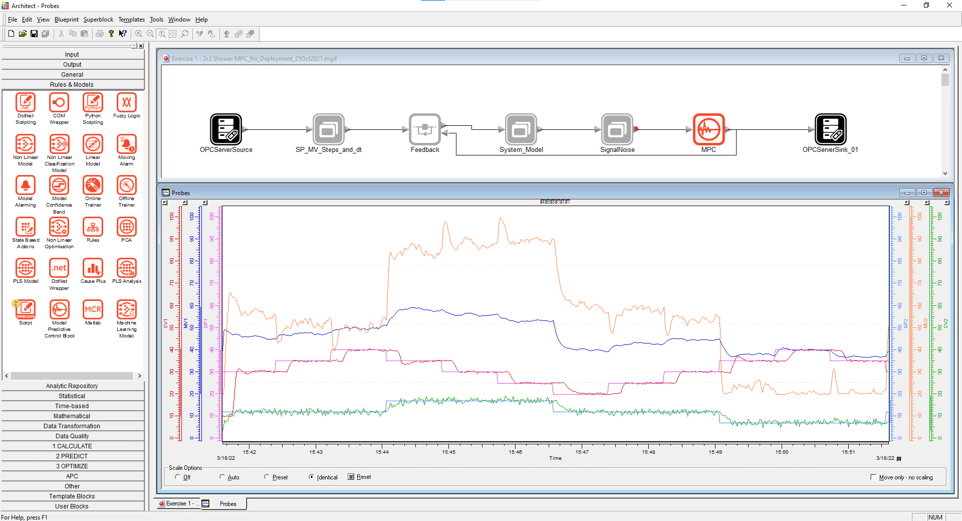Click the Save toolbar icon
Image resolution: width=962 pixels, height=521 pixels.
[34, 34]
